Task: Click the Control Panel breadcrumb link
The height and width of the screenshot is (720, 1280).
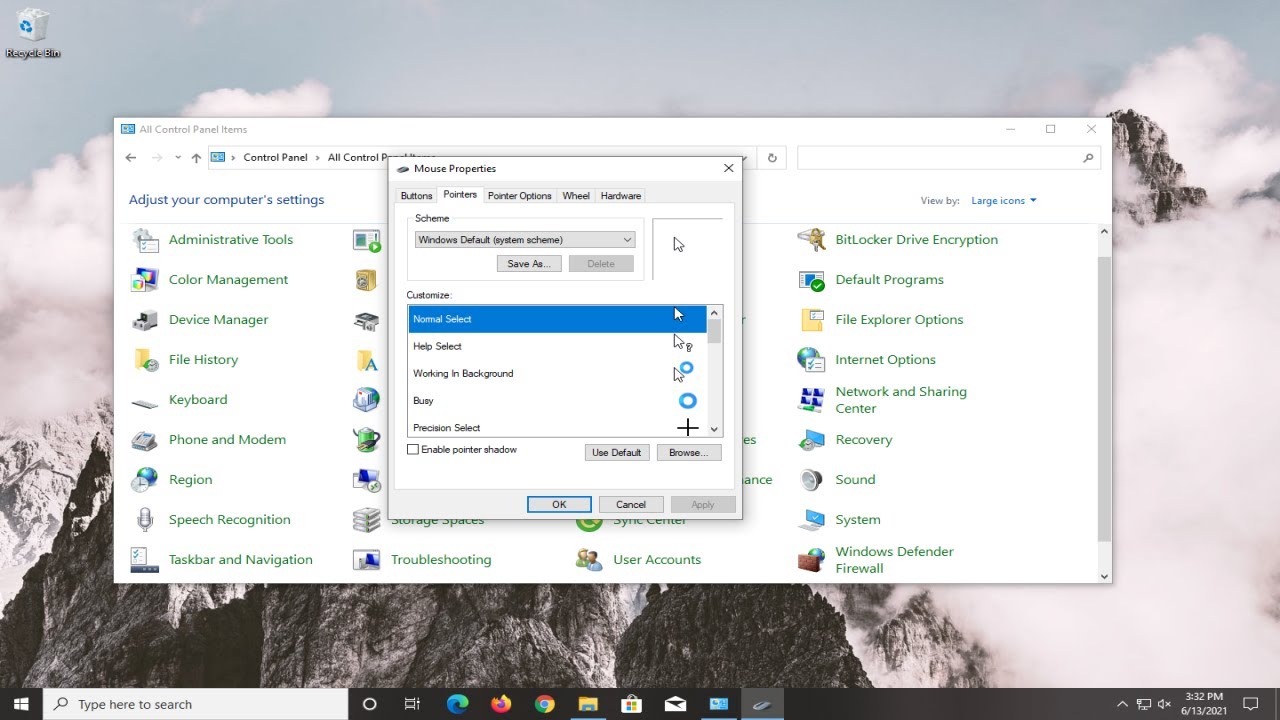Action: click(276, 158)
